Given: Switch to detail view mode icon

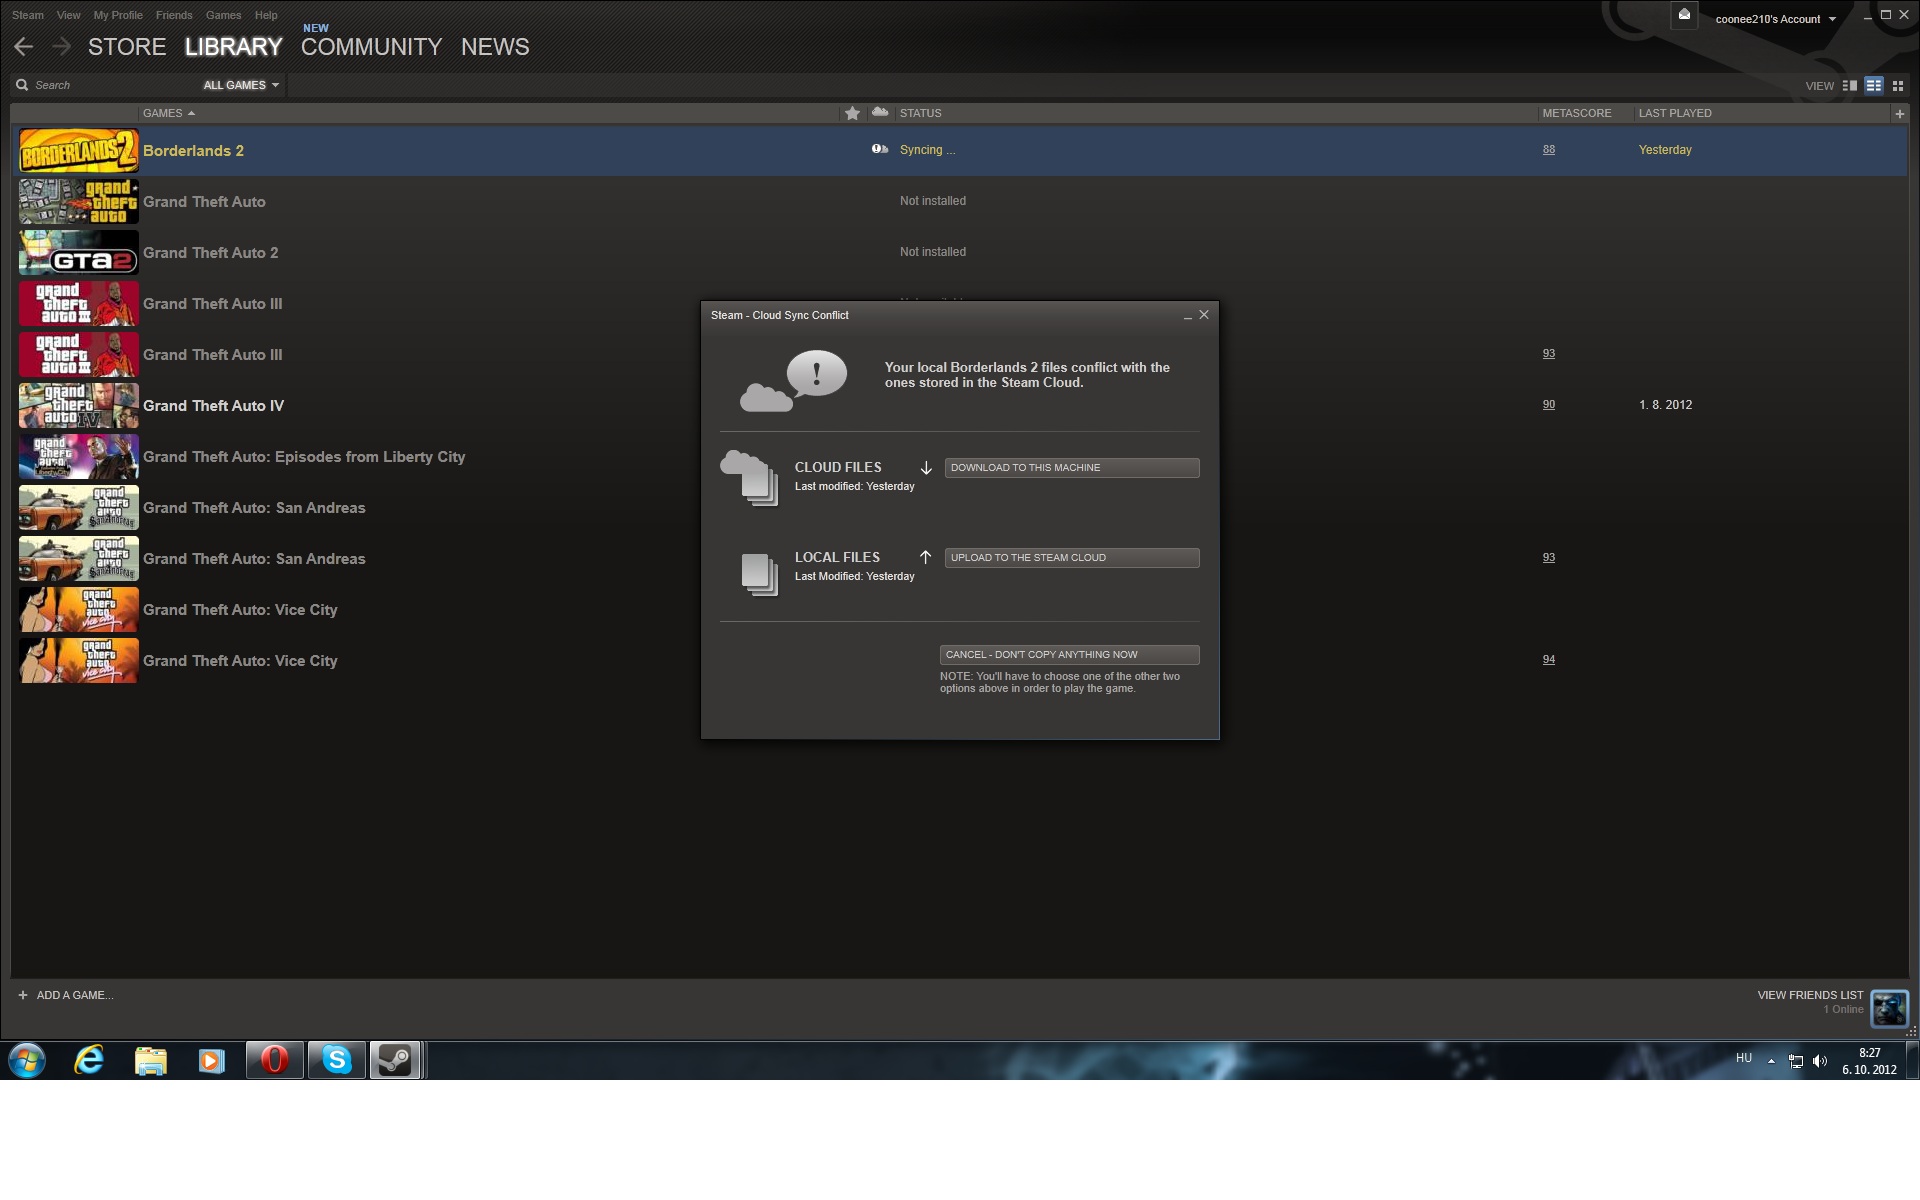Looking at the screenshot, I should [x=1850, y=86].
